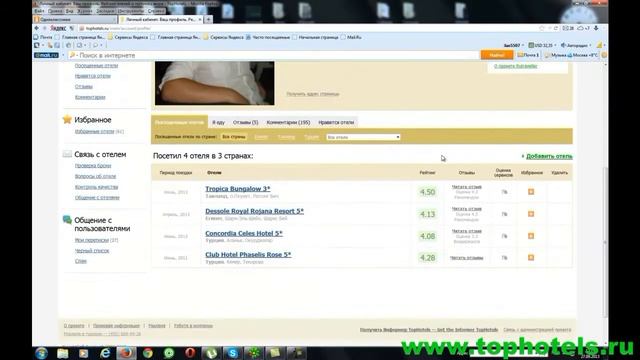Open the Часто посещаемые bookmark
Screen dimensions: 640x360
point(269,37)
